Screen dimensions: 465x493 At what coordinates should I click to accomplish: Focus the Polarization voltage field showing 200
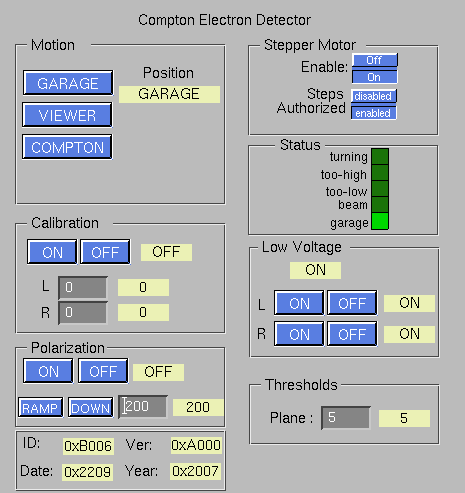143,406
